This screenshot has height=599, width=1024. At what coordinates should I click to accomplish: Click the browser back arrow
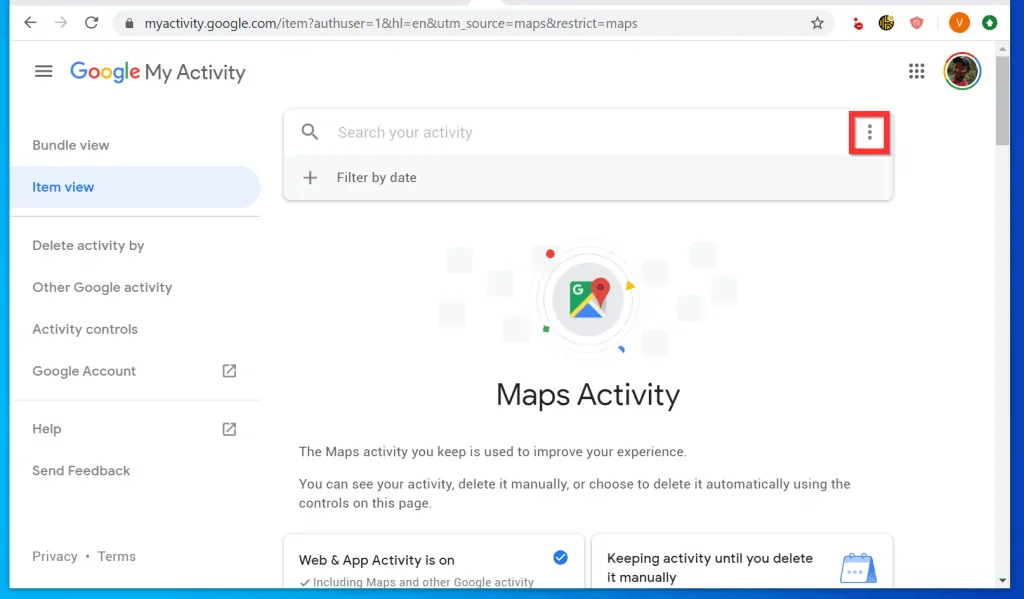coord(30,23)
